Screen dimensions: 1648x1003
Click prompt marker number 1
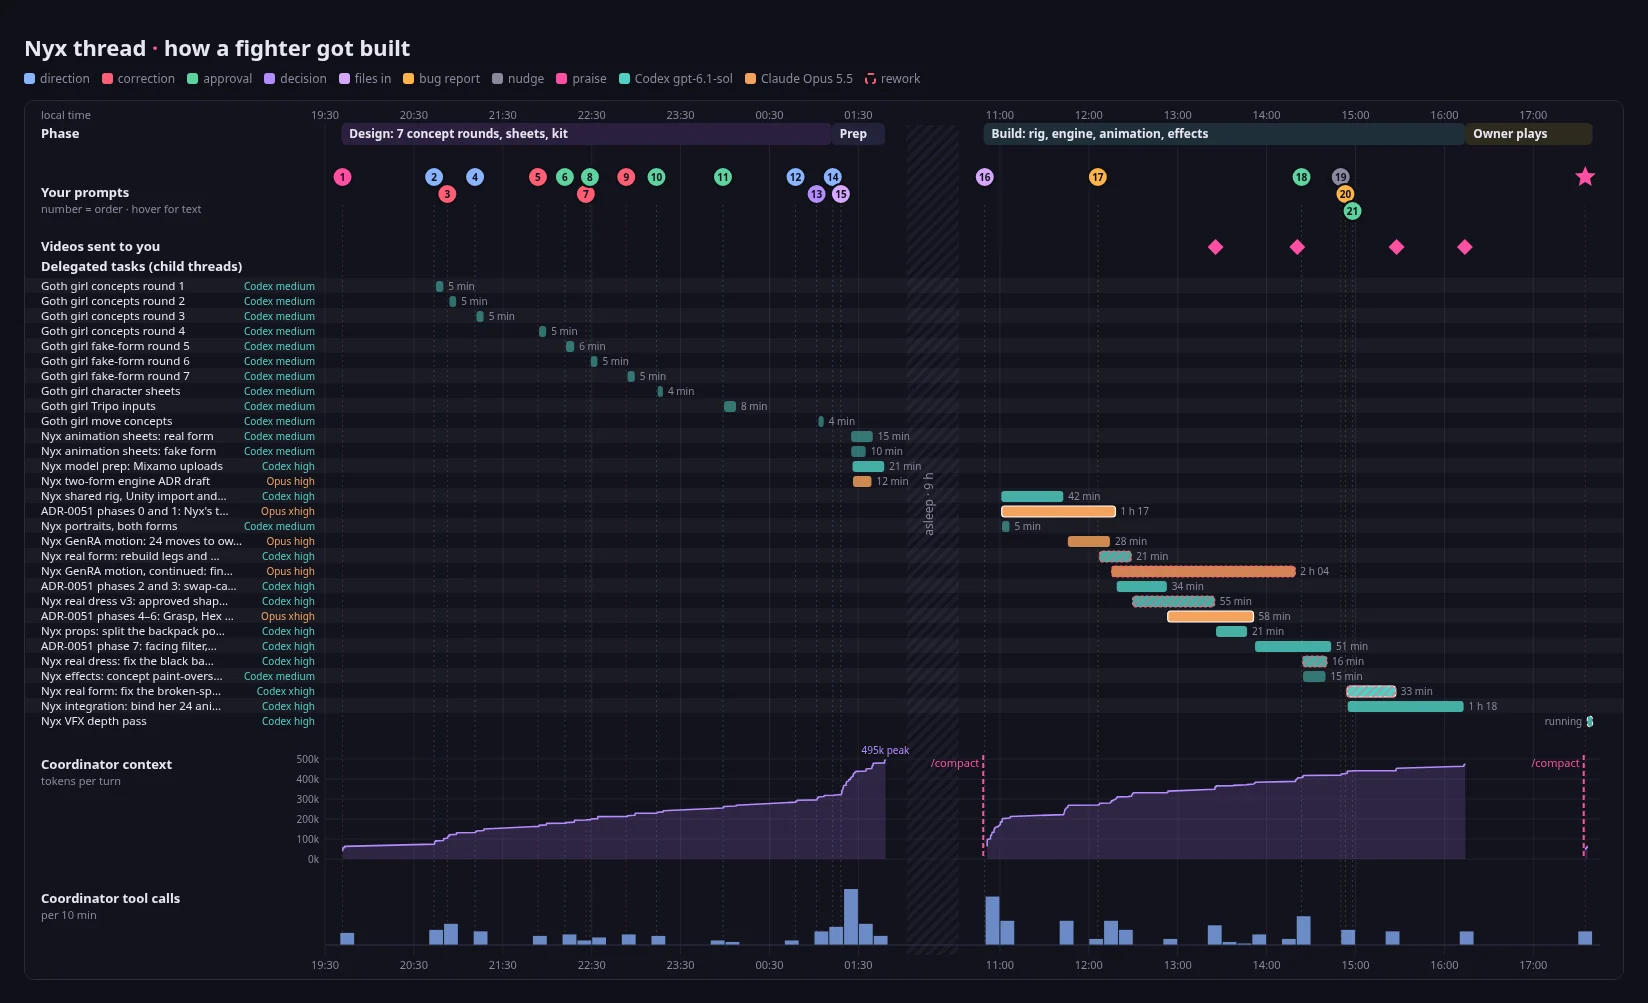(x=342, y=177)
